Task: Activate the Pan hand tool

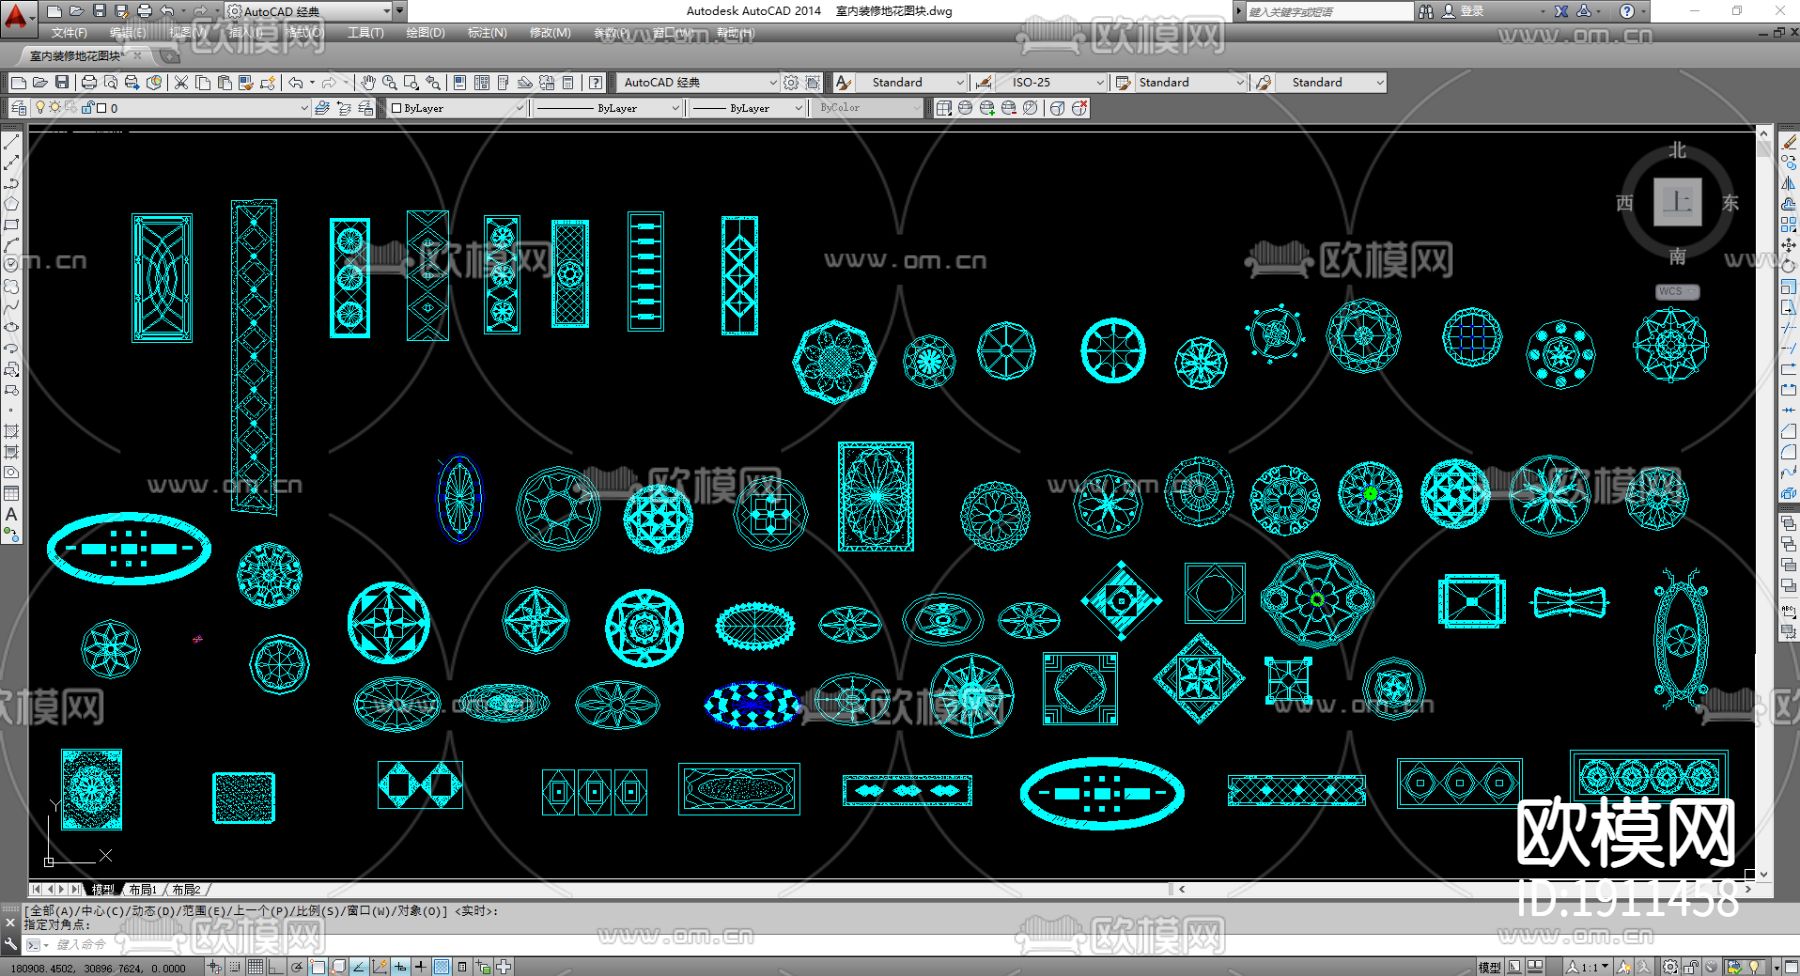Action: tap(368, 82)
